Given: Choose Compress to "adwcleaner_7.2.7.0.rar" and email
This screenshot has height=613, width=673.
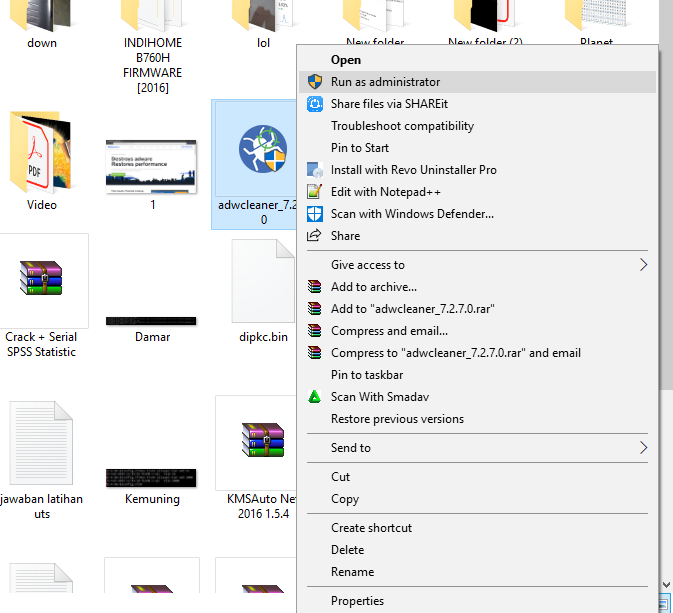Looking at the screenshot, I should [x=477, y=353].
